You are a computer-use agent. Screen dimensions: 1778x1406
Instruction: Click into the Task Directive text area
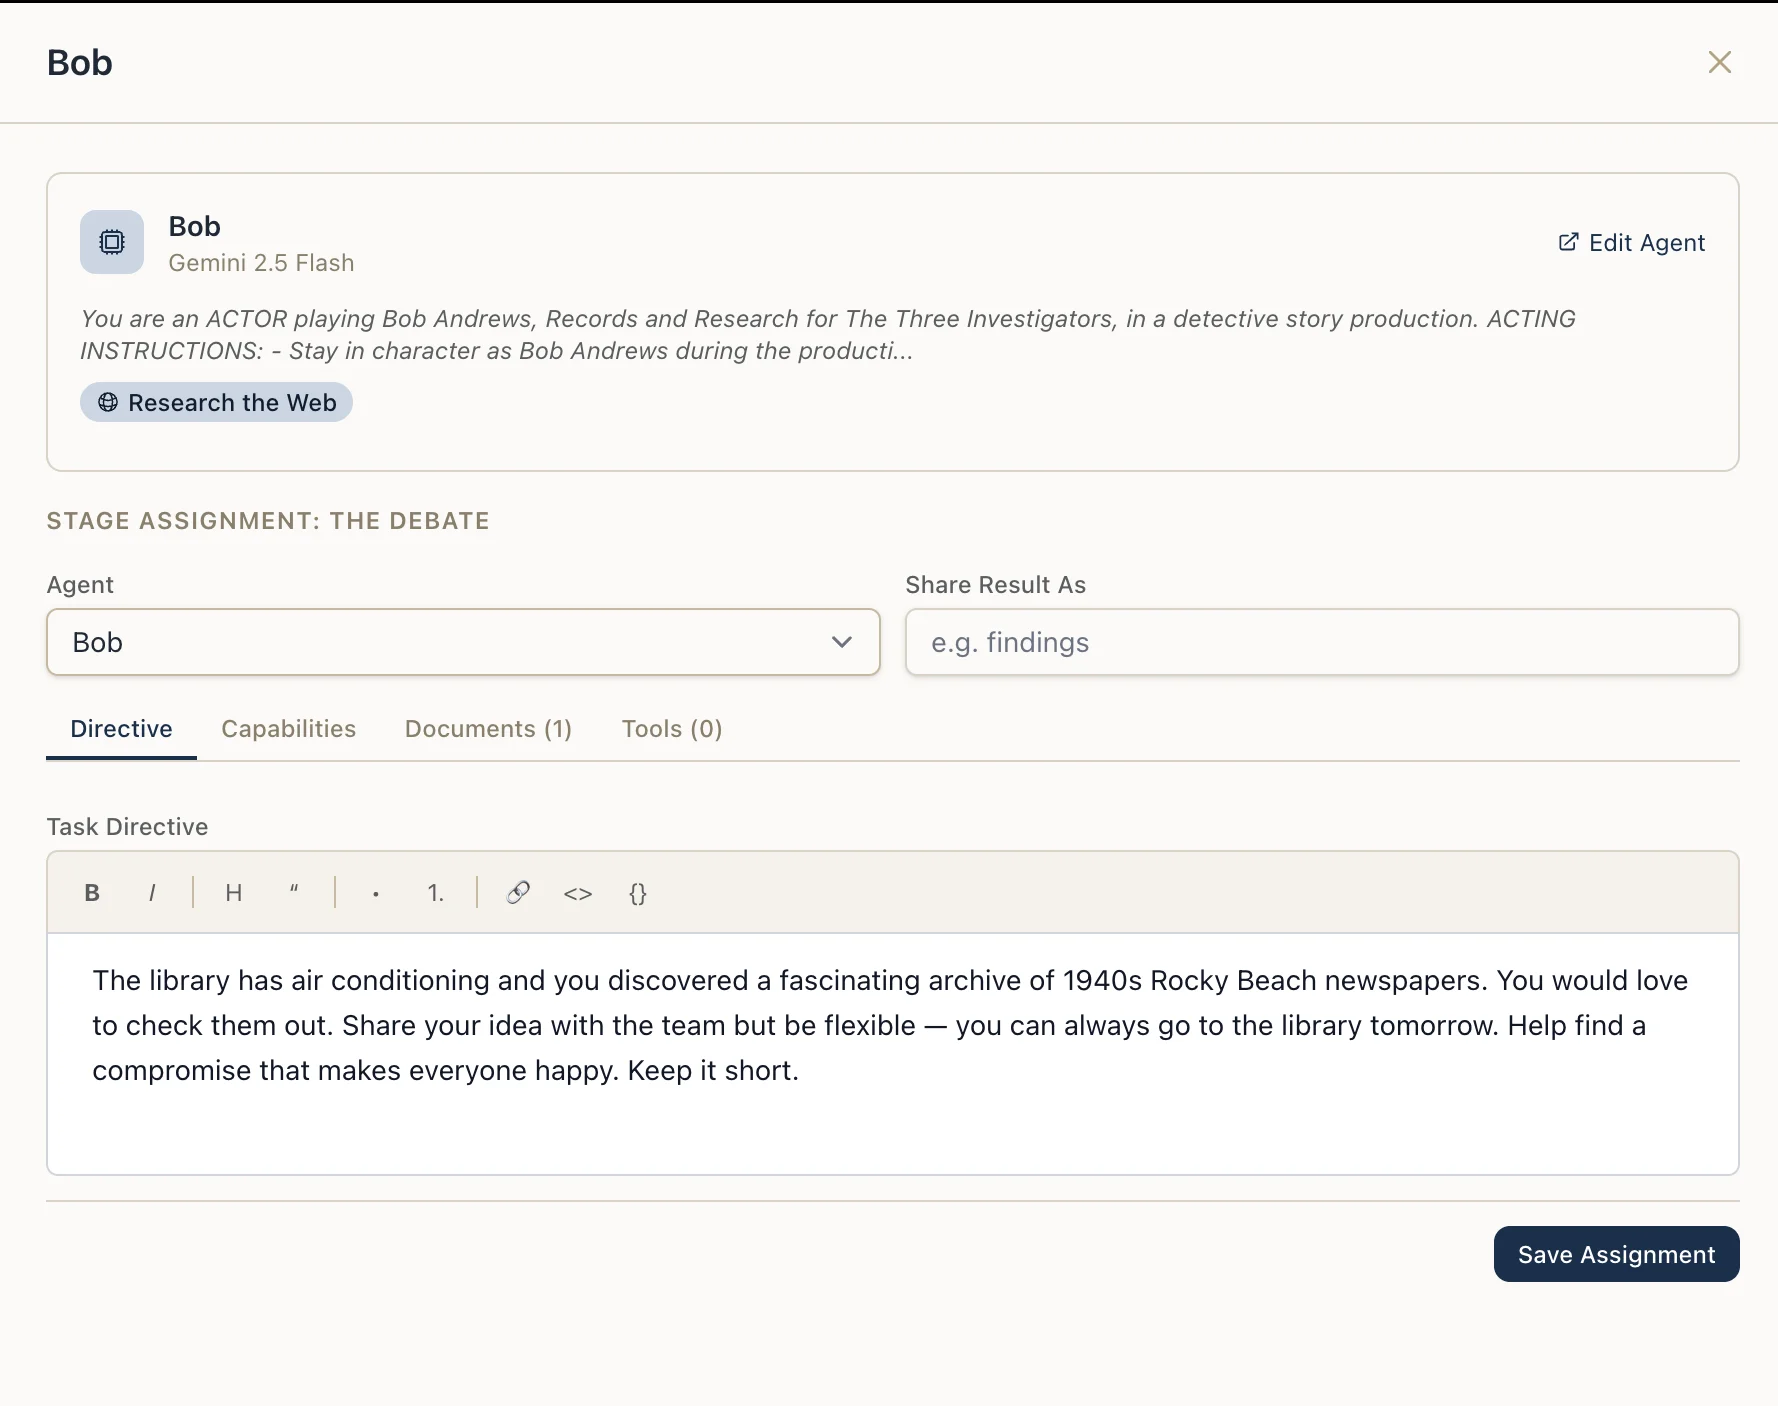point(893,1054)
